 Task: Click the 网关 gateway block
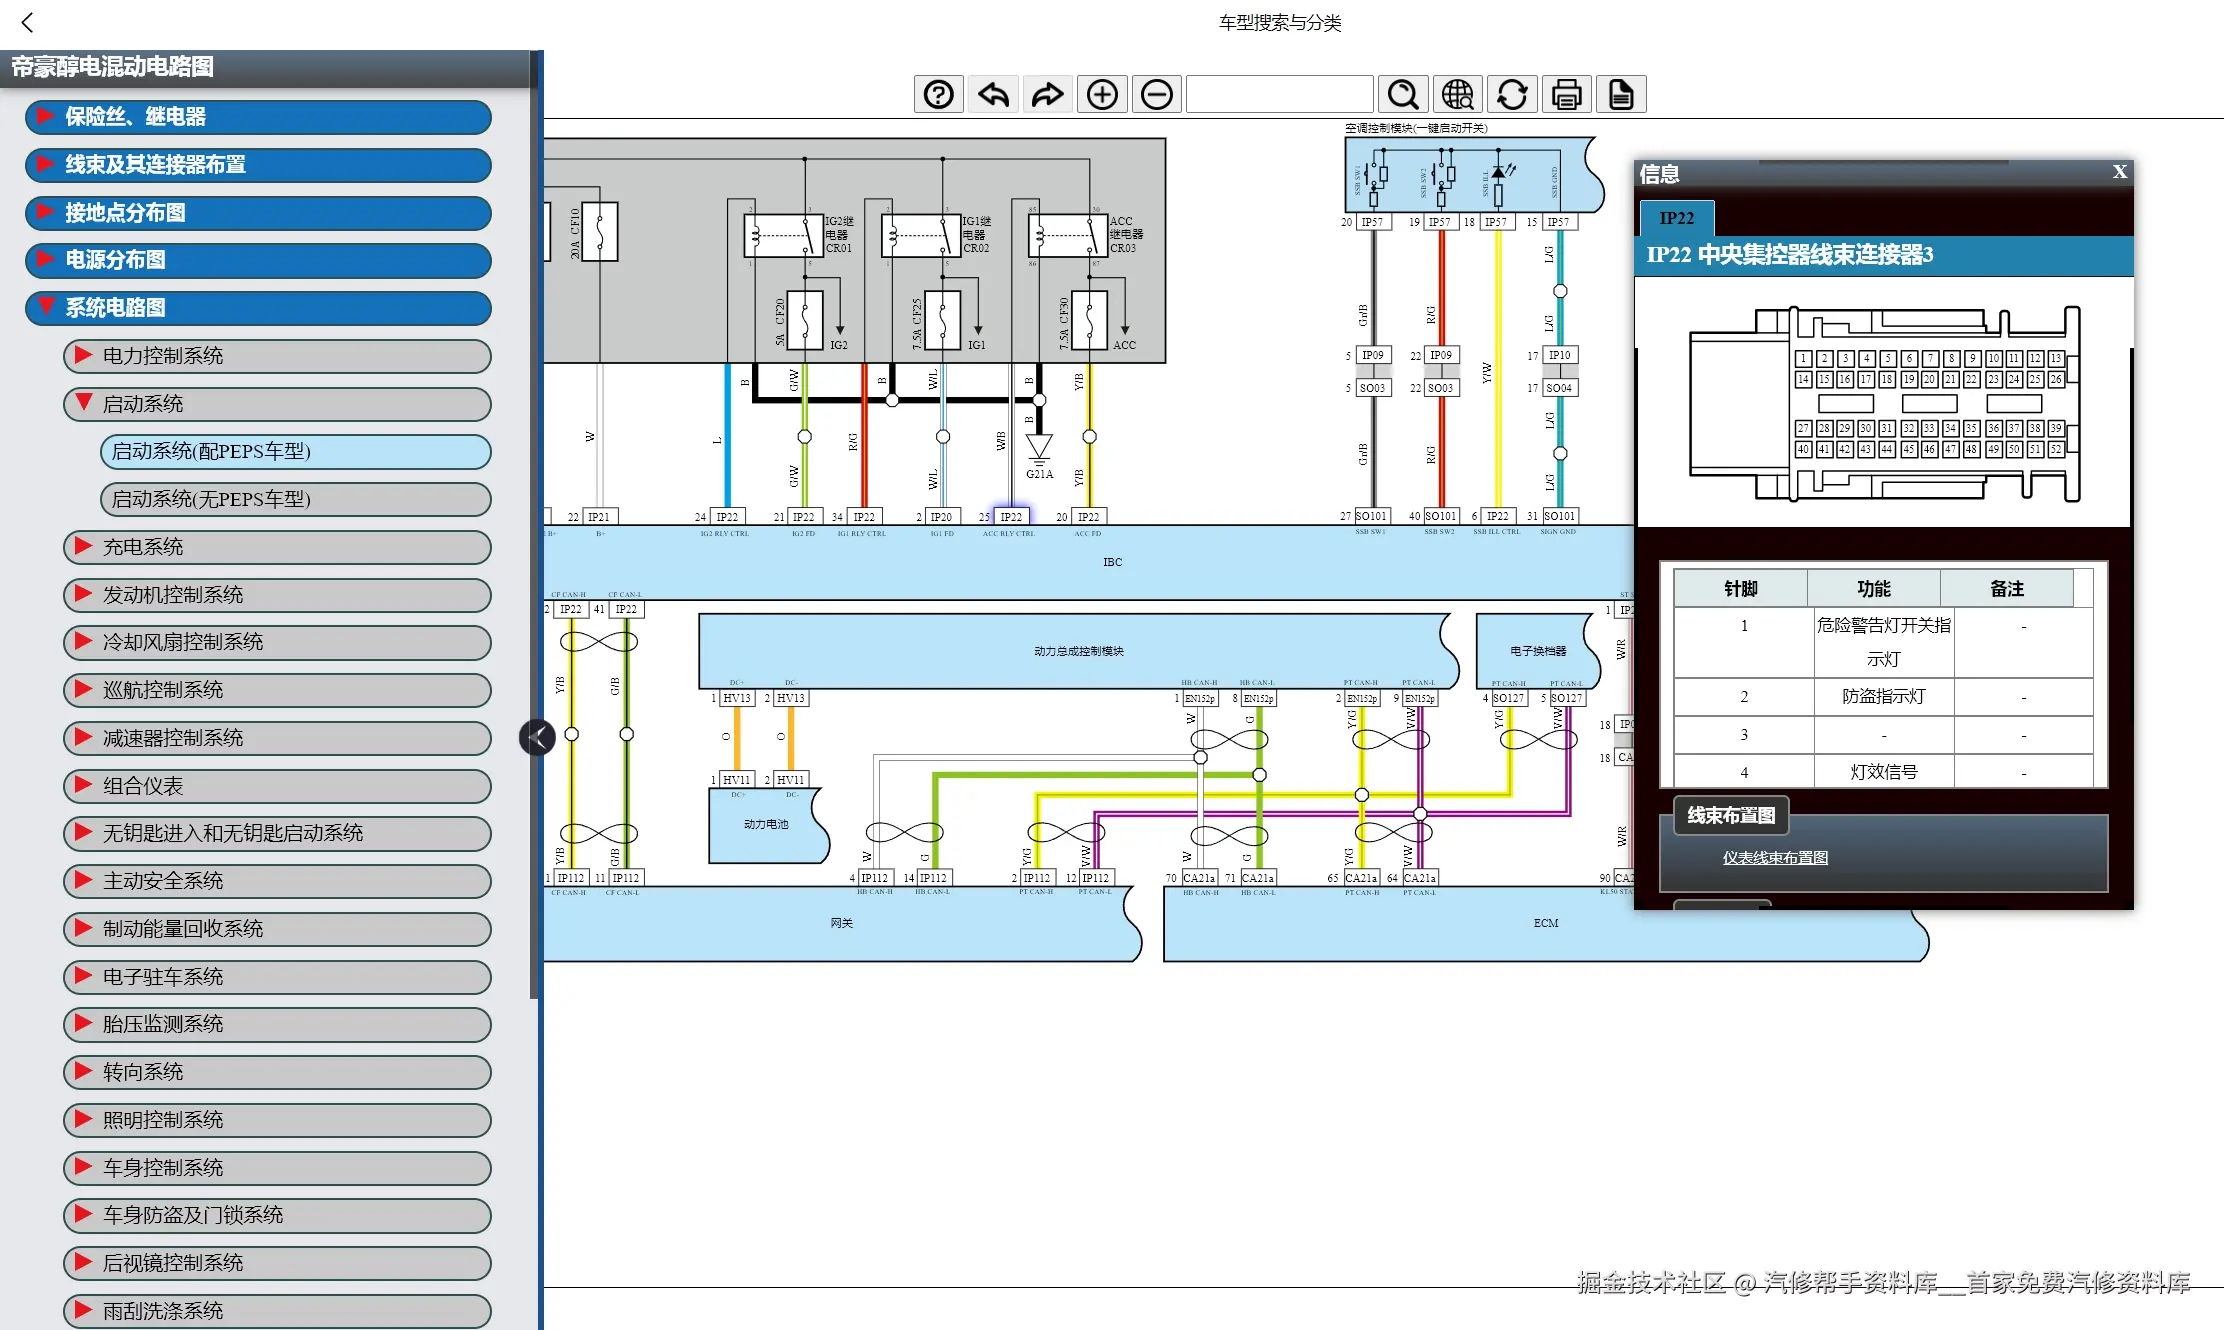[x=842, y=924]
